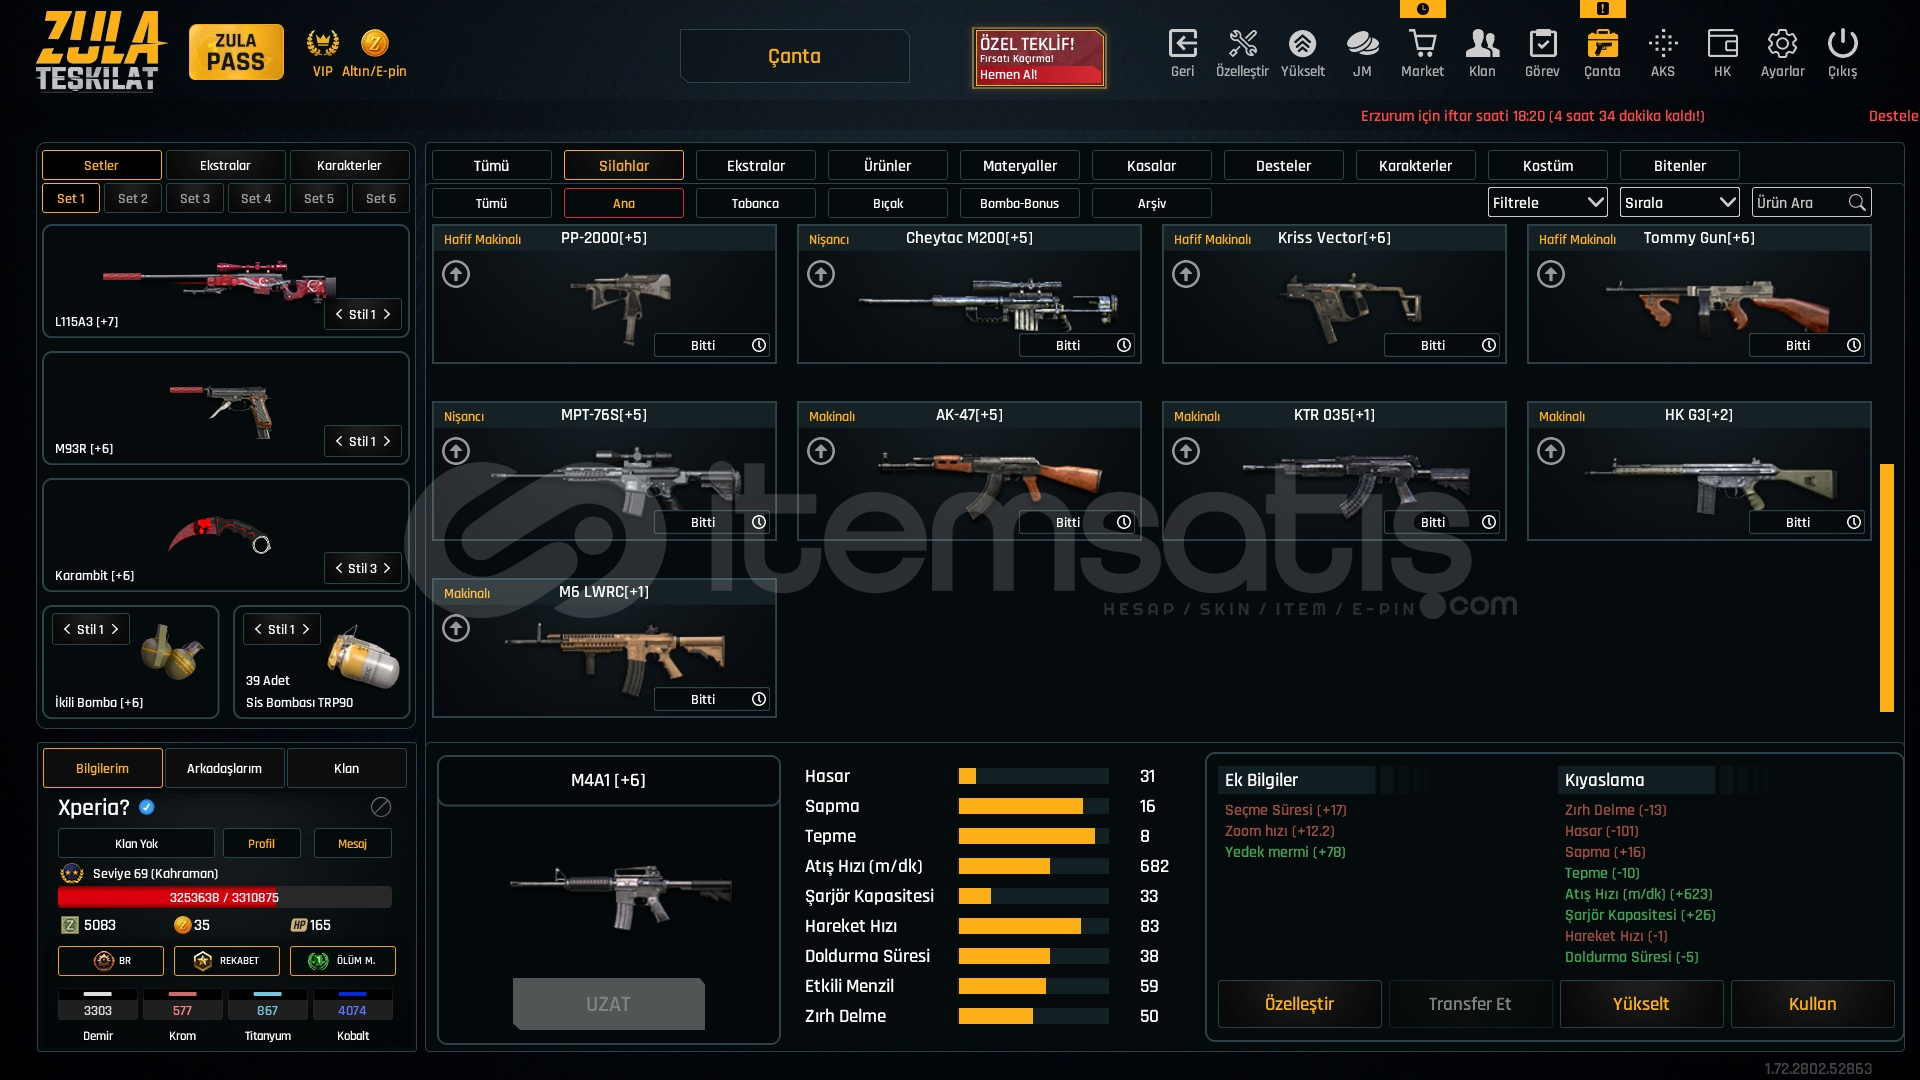
Task: Open the JM coins icon
Action: pos(1362,43)
